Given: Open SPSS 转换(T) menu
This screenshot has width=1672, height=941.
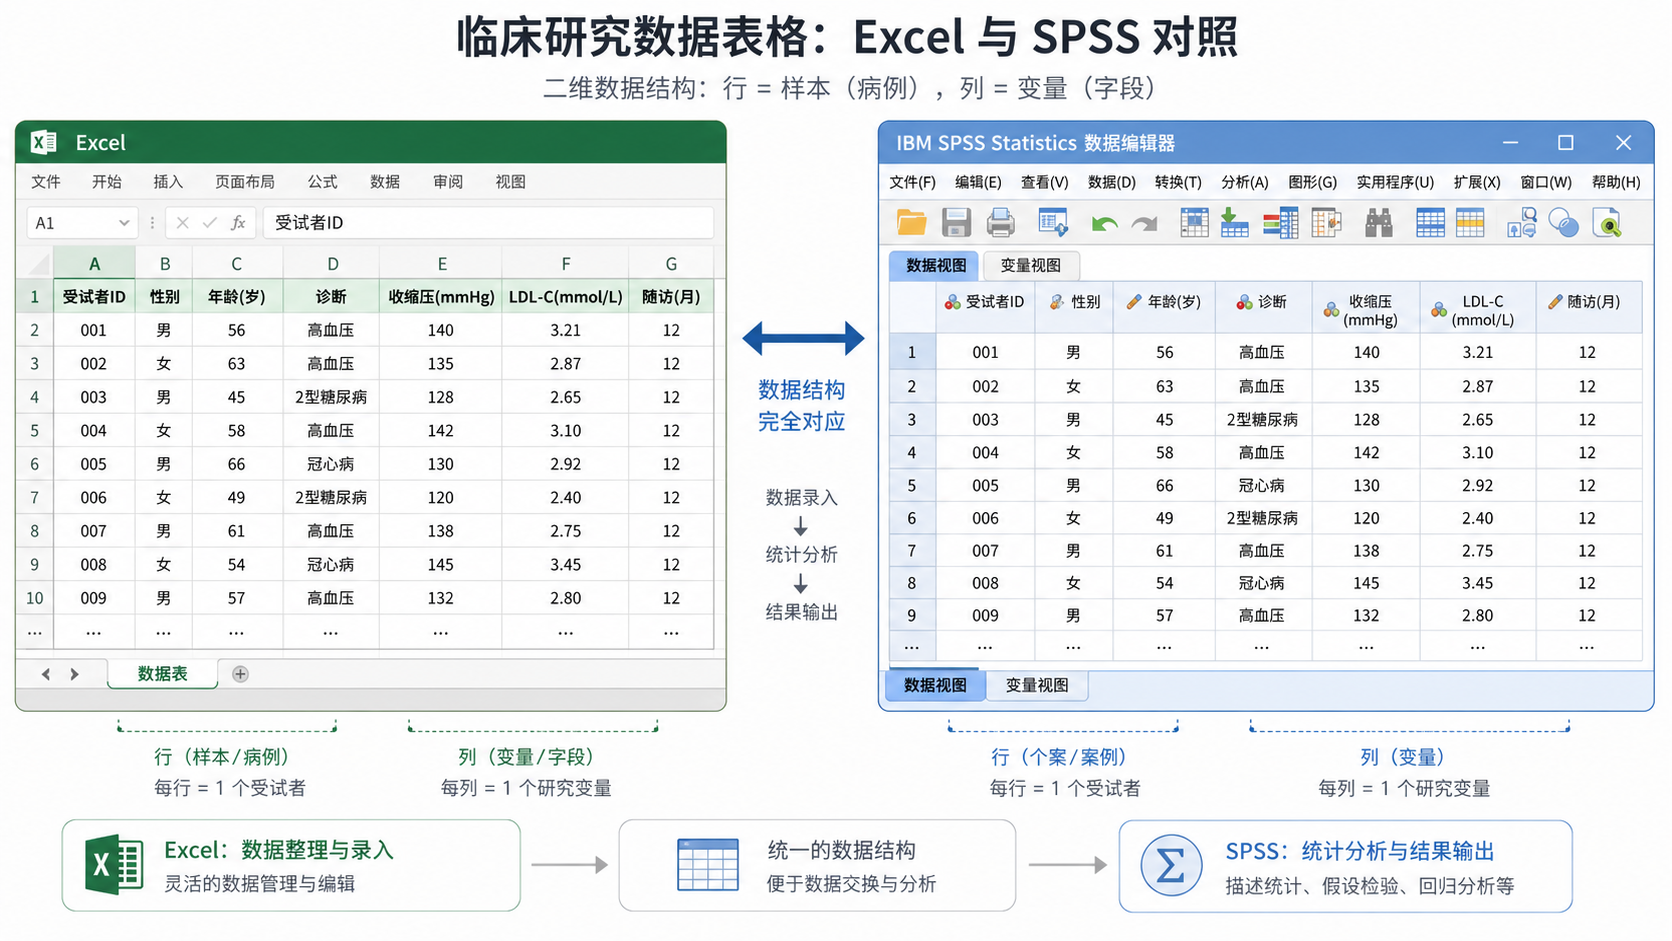Looking at the screenshot, I should tap(1178, 182).
